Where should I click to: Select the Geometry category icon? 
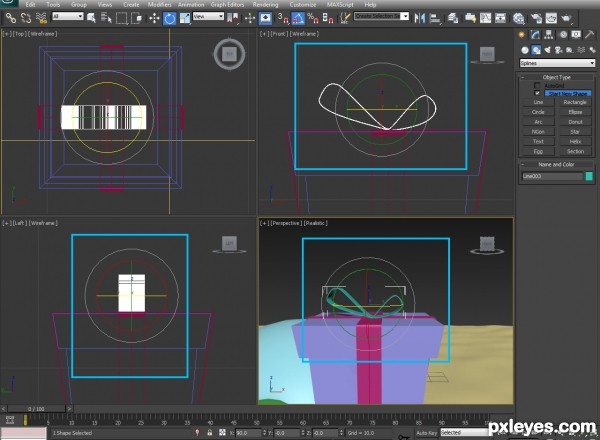(x=525, y=50)
